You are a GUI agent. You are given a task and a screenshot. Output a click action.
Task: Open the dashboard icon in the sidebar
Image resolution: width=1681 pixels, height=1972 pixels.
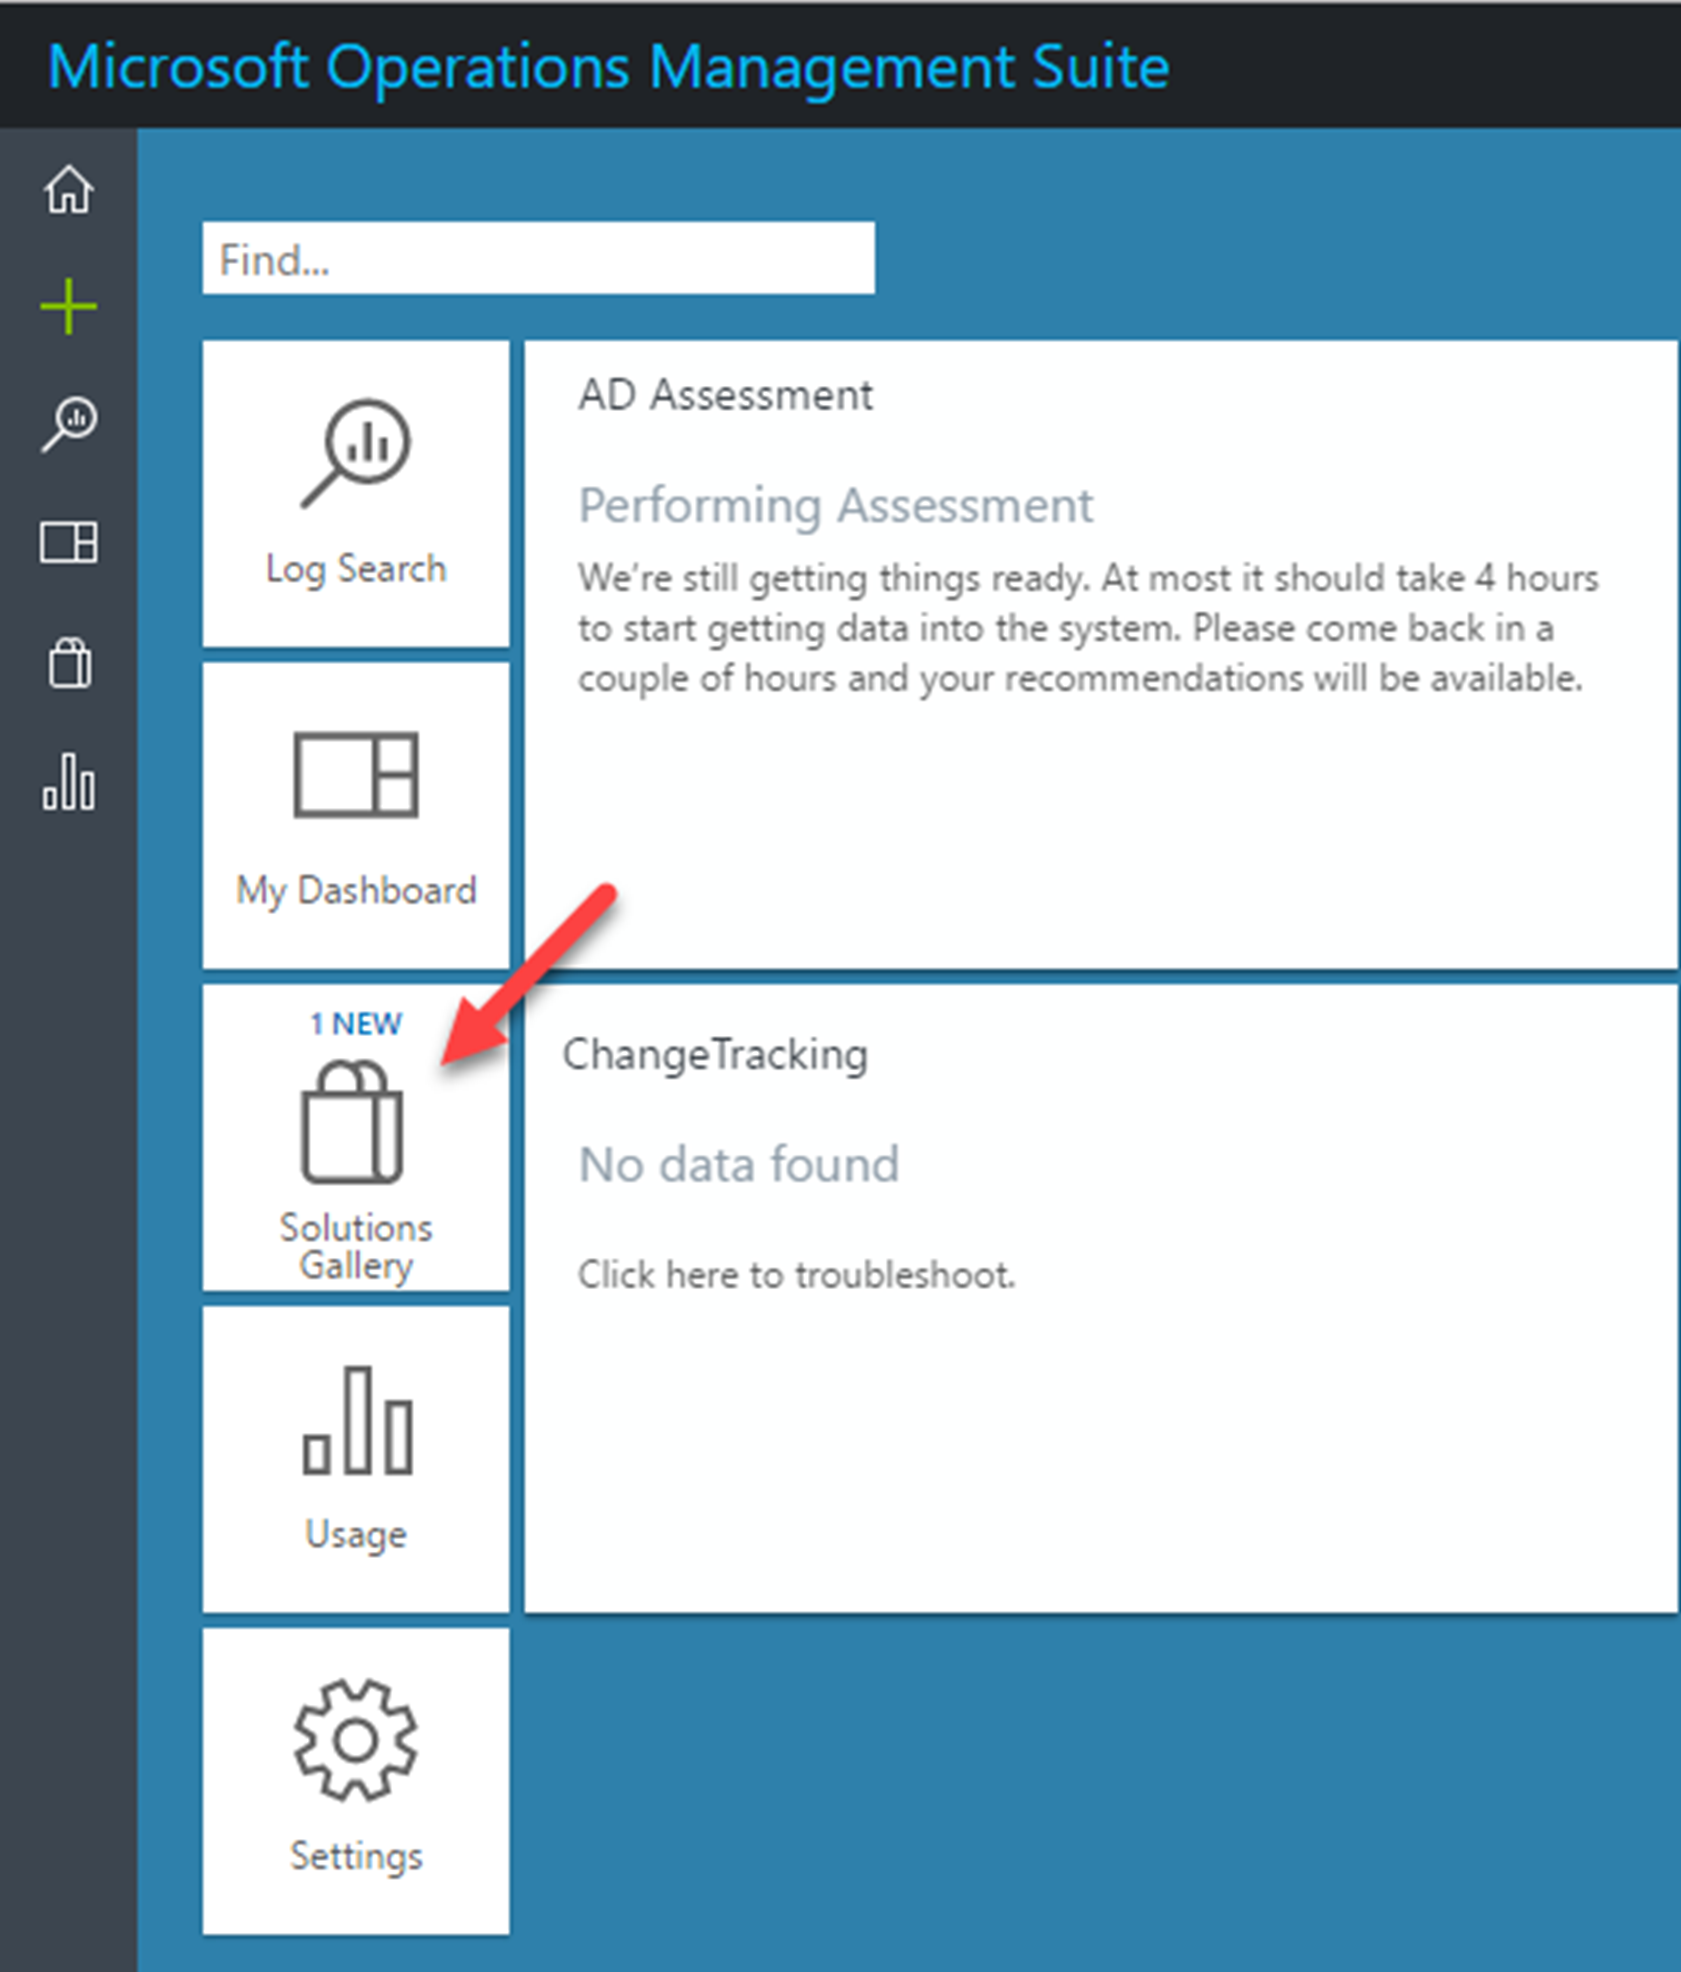point(70,543)
